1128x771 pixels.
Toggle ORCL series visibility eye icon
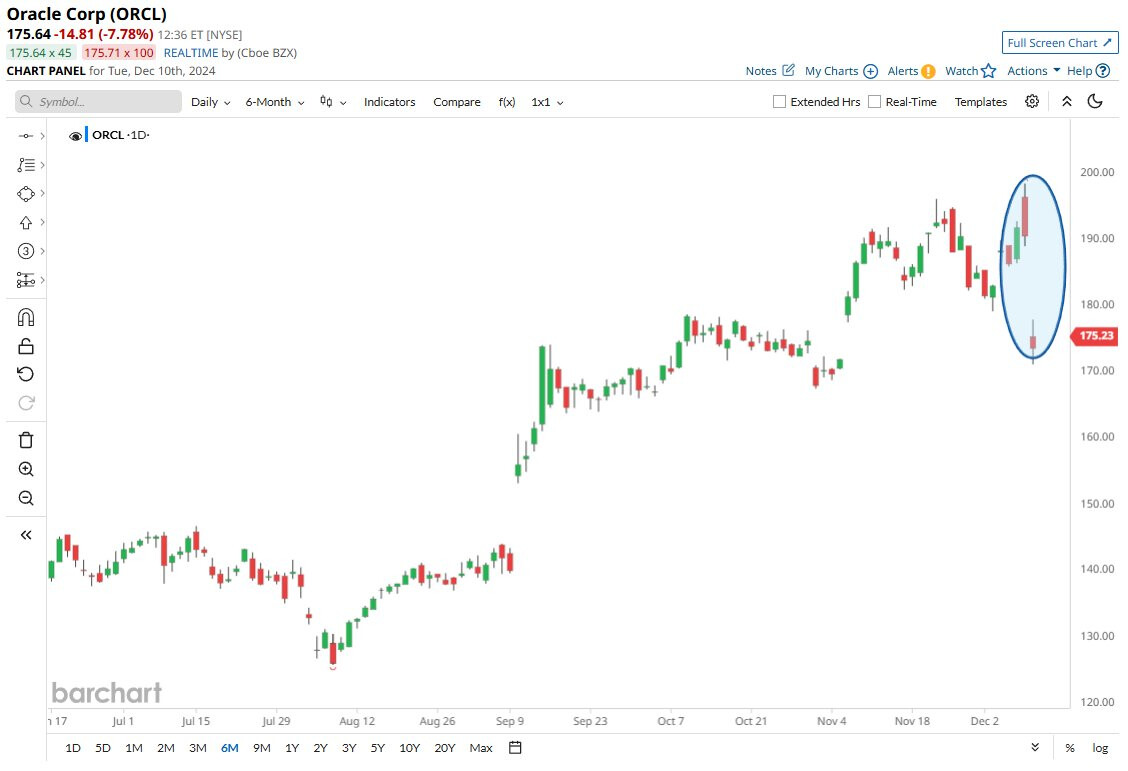[x=75, y=136]
